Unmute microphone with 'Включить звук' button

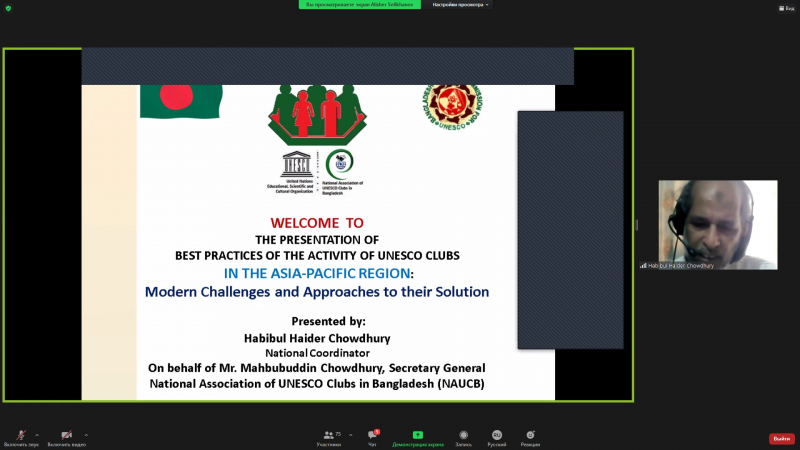[x=21, y=436]
